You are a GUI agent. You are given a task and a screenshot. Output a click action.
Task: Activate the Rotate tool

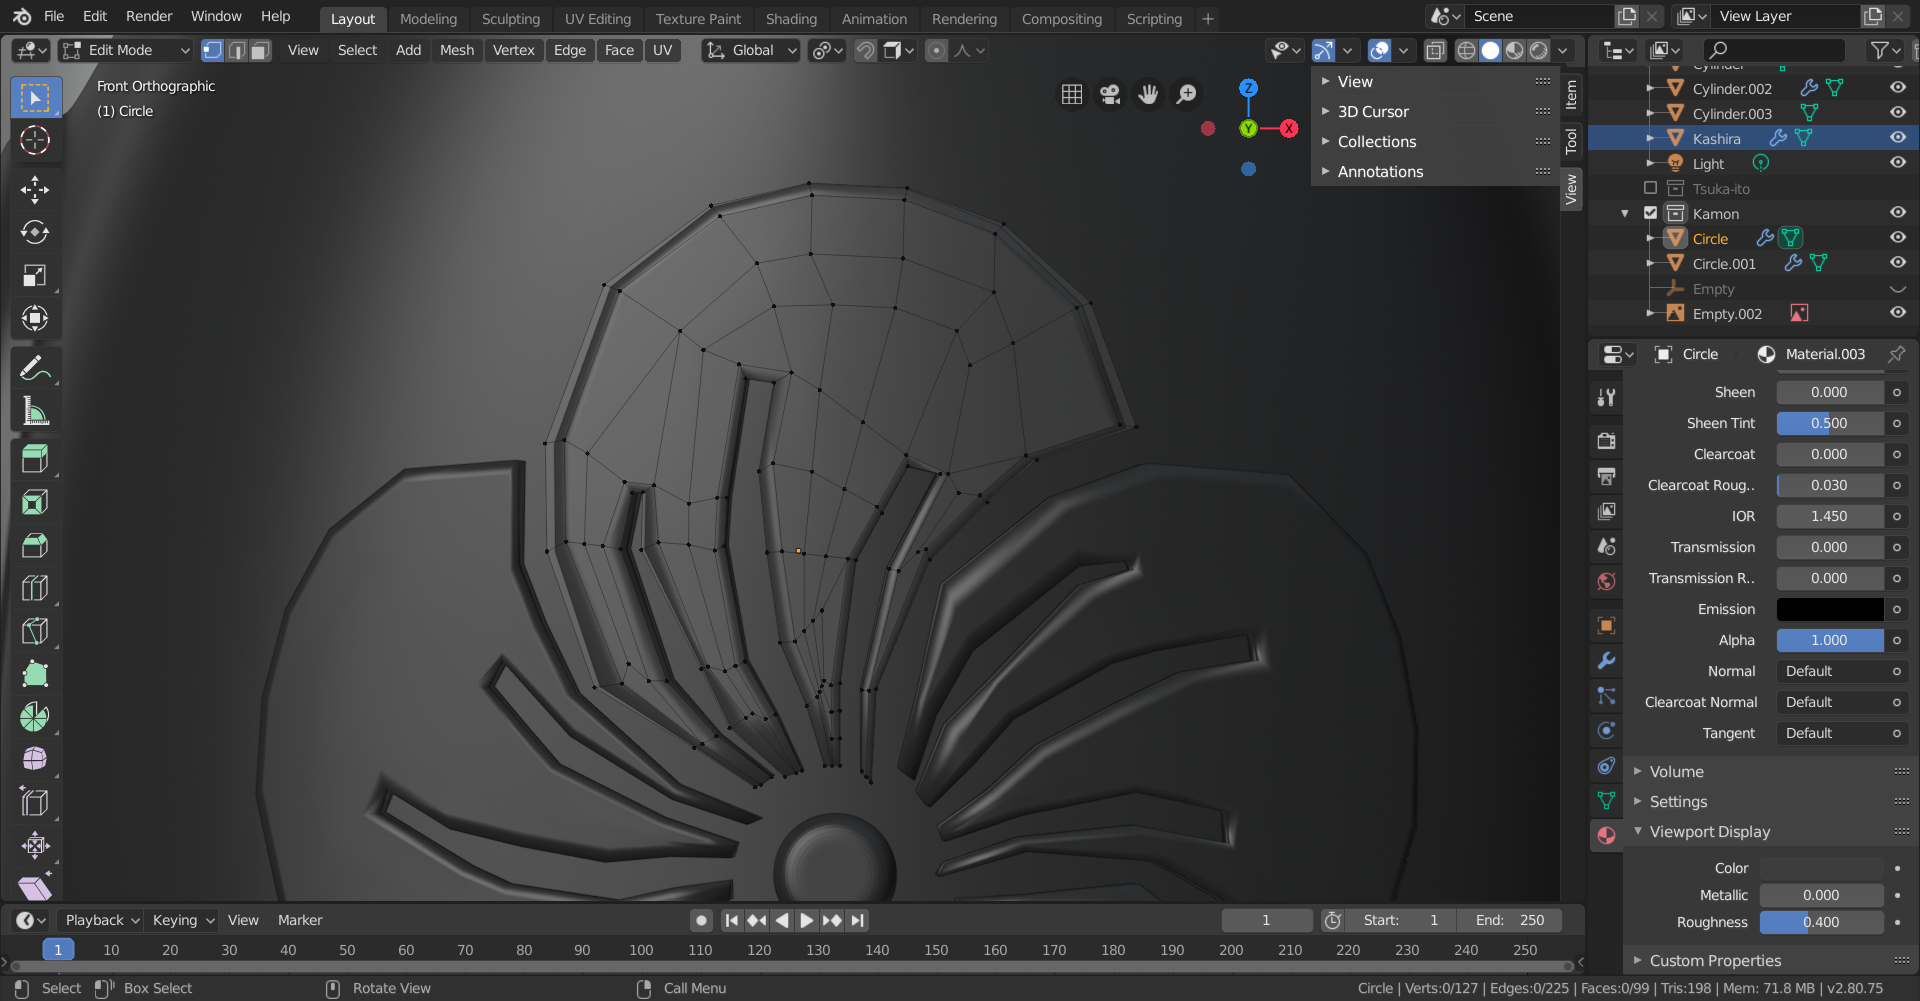(x=35, y=233)
